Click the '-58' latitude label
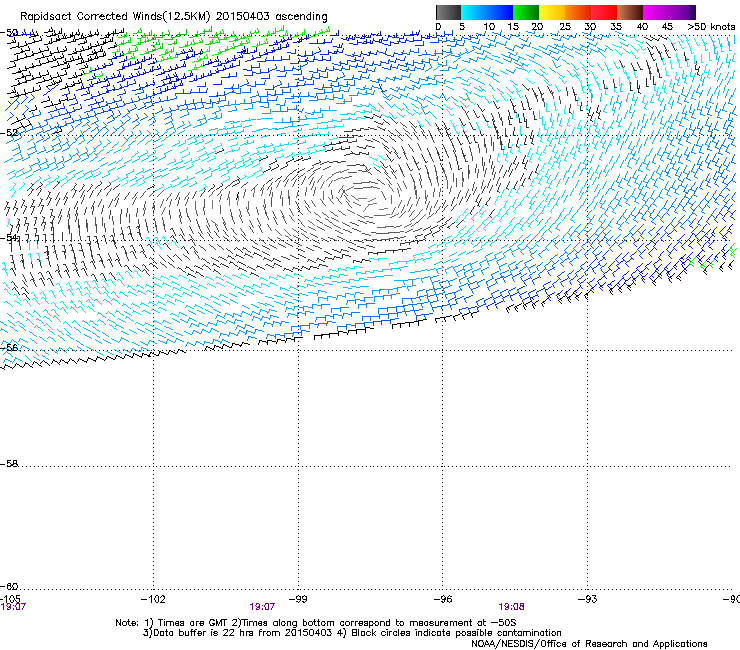 pos(9,464)
